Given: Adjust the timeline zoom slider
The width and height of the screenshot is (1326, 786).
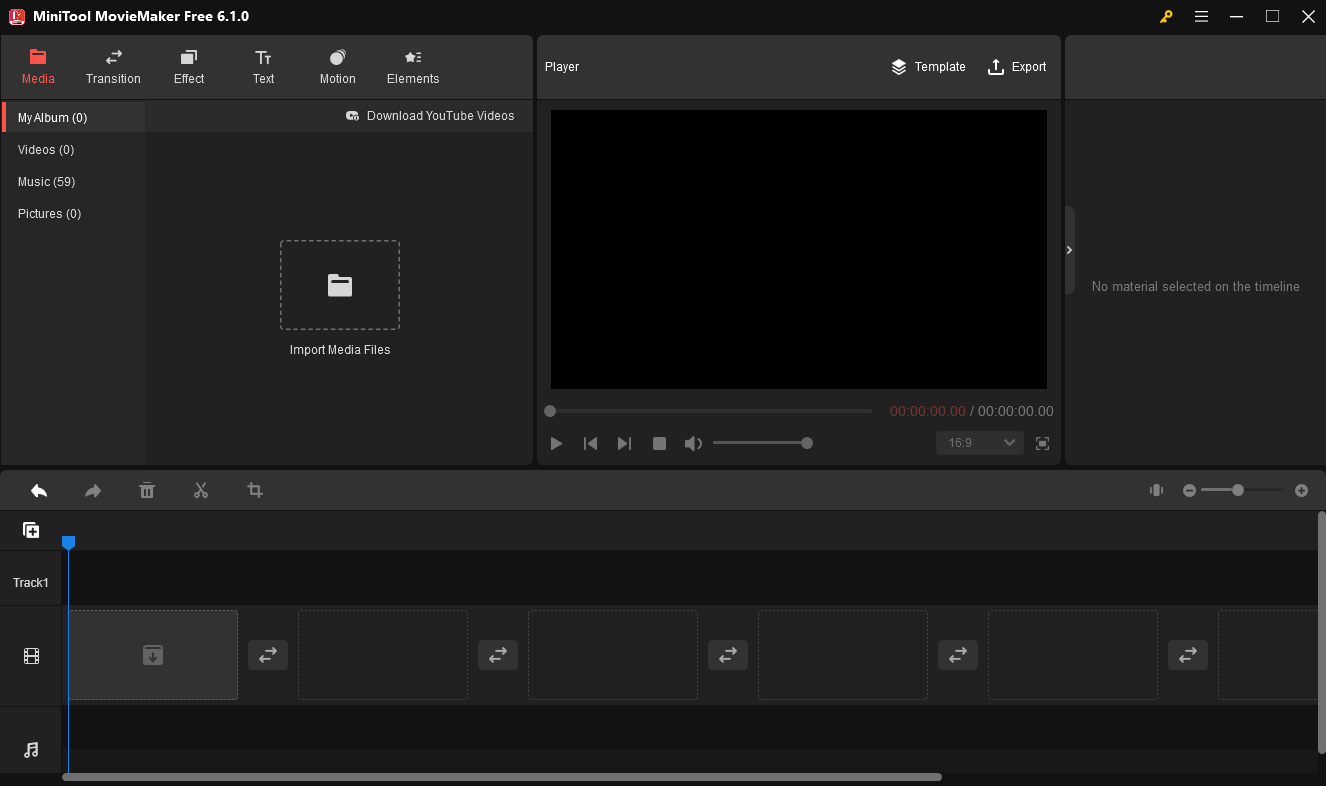Looking at the screenshot, I should pos(1243,490).
